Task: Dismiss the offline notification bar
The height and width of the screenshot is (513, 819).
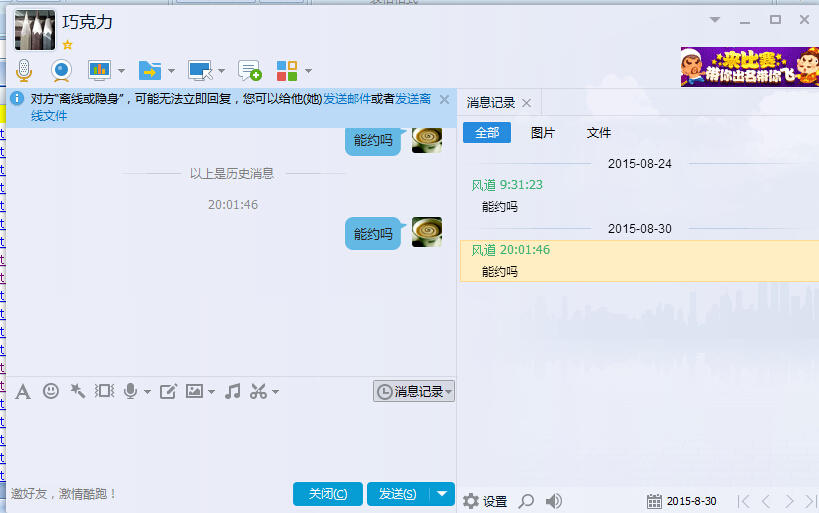Action: tap(444, 99)
